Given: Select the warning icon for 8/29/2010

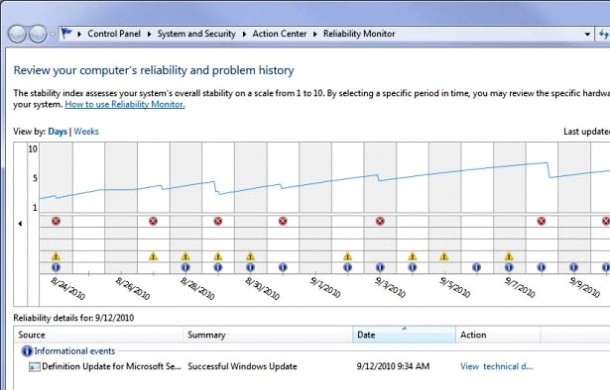Looking at the screenshot, I should [218, 256].
